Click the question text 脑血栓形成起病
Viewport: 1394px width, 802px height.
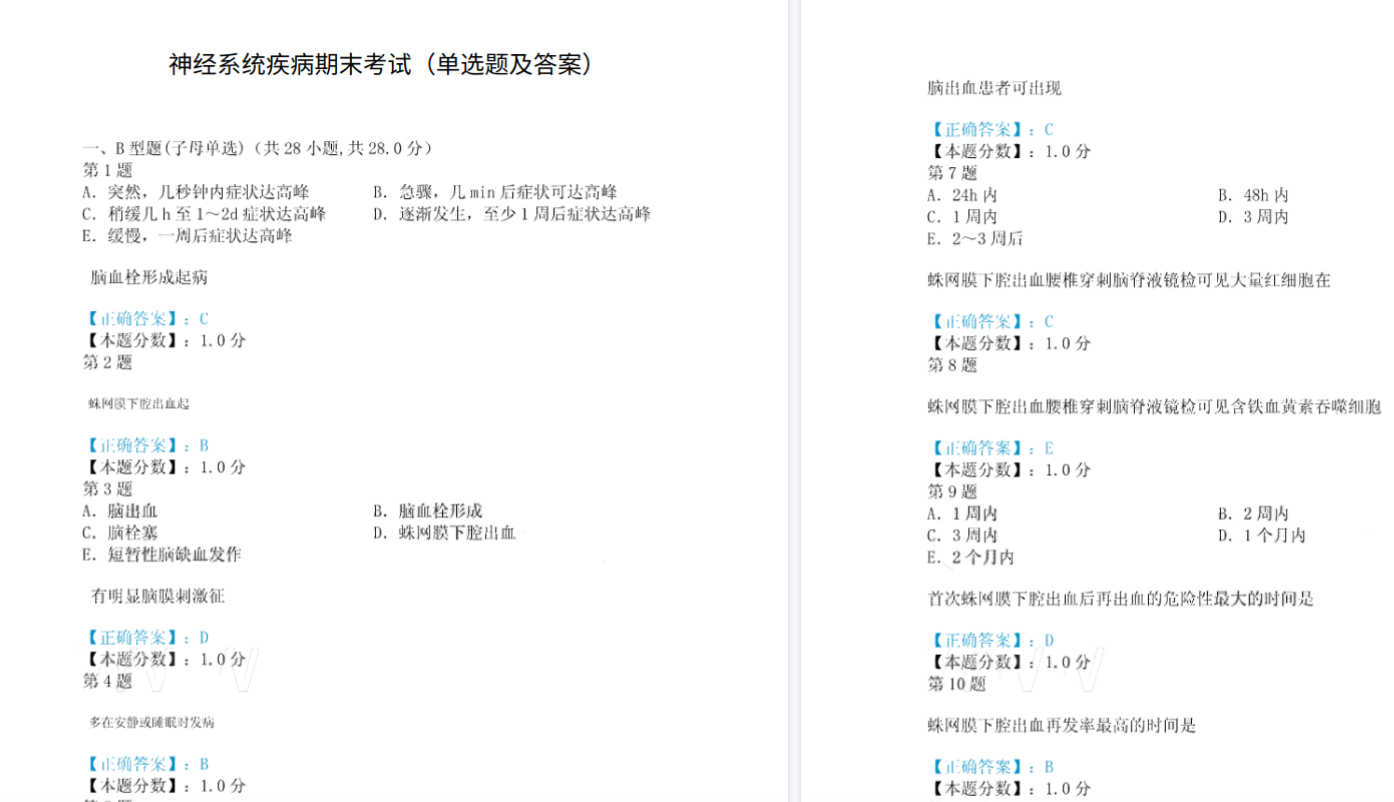[149, 277]
